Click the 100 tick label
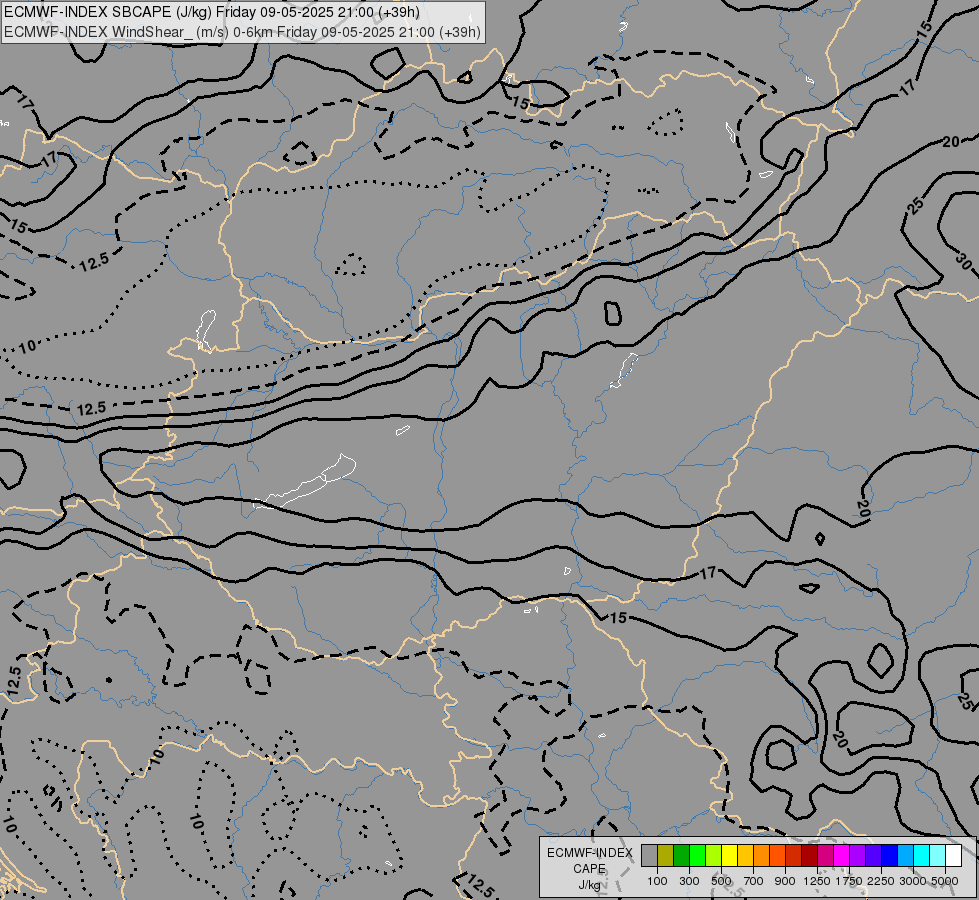This screenshot has height=900, width=979. [657, 881]
